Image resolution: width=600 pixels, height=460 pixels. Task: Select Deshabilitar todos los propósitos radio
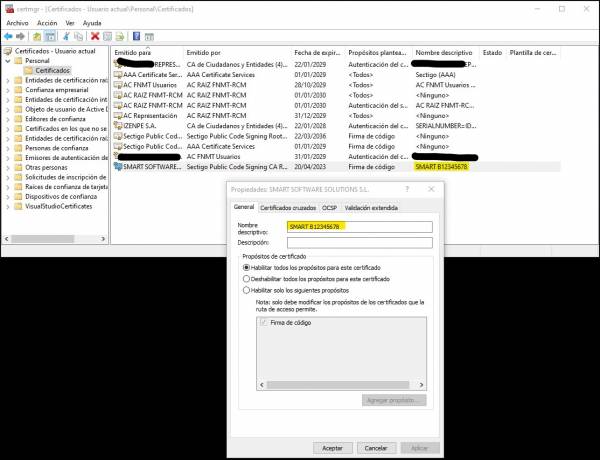click(x=246, y=279)
